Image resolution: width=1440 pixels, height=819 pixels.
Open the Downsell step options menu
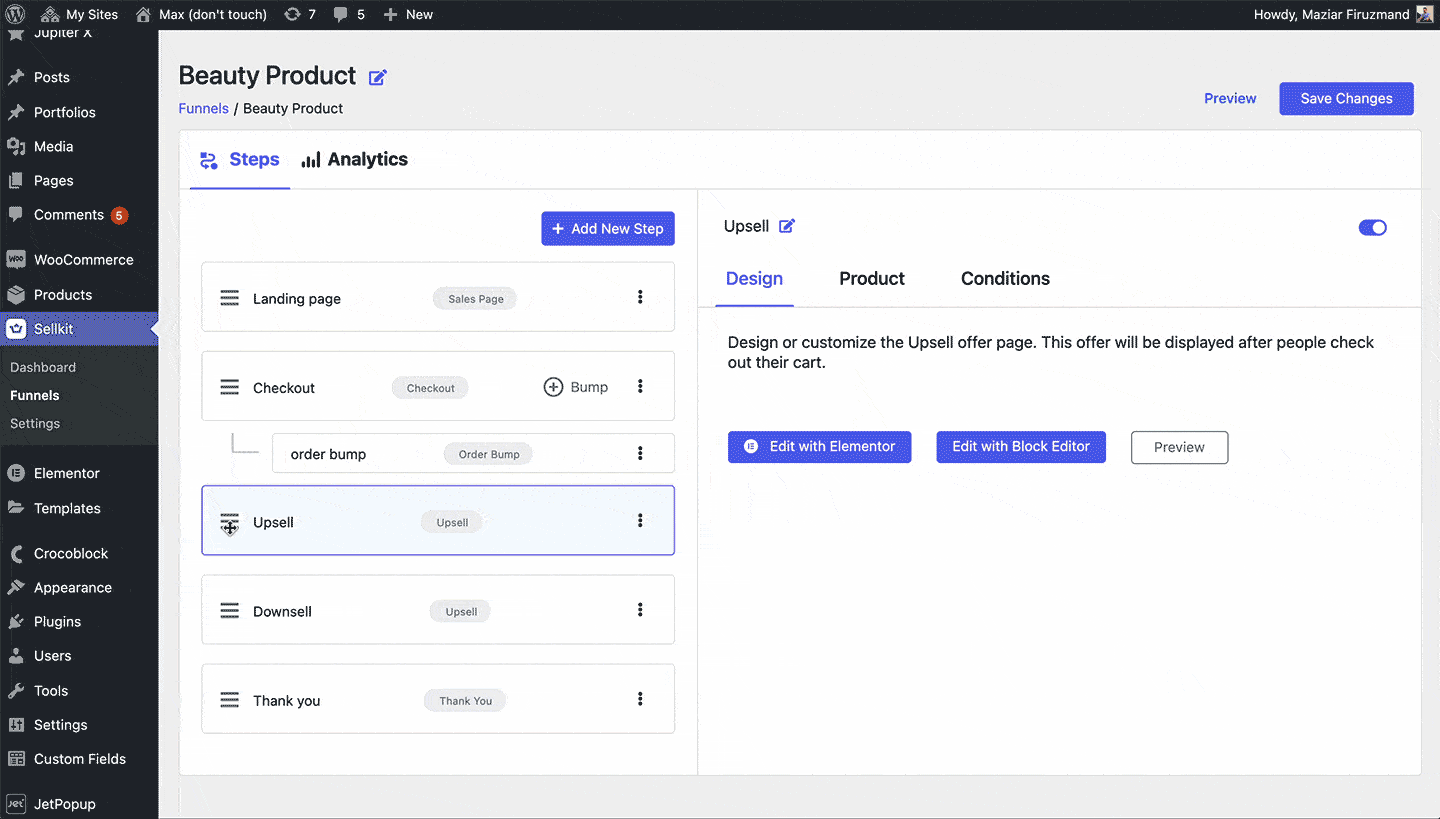pyautogui.click(x=640, y=610)
